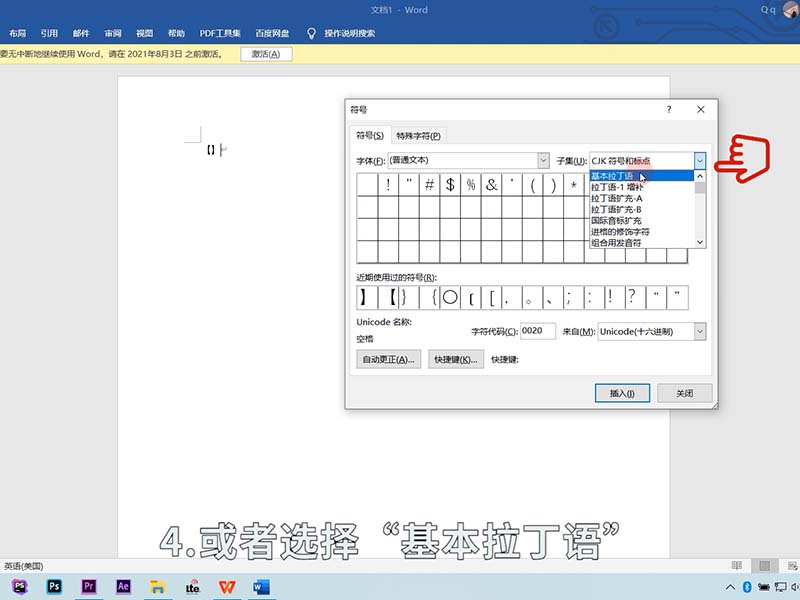Click the 操作说明搜索 search box
Image resolution: width=800 pixels, height=600 pixels.
(x=349, y=34)
